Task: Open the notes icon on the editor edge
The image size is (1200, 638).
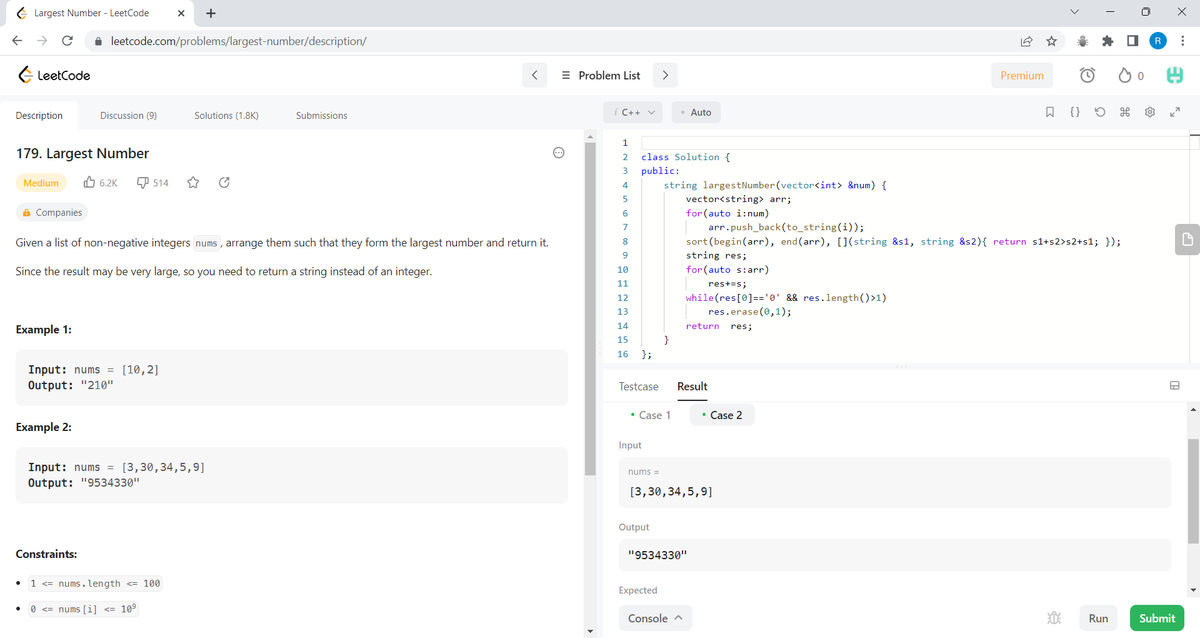Action: click(x=1185, y=239)
